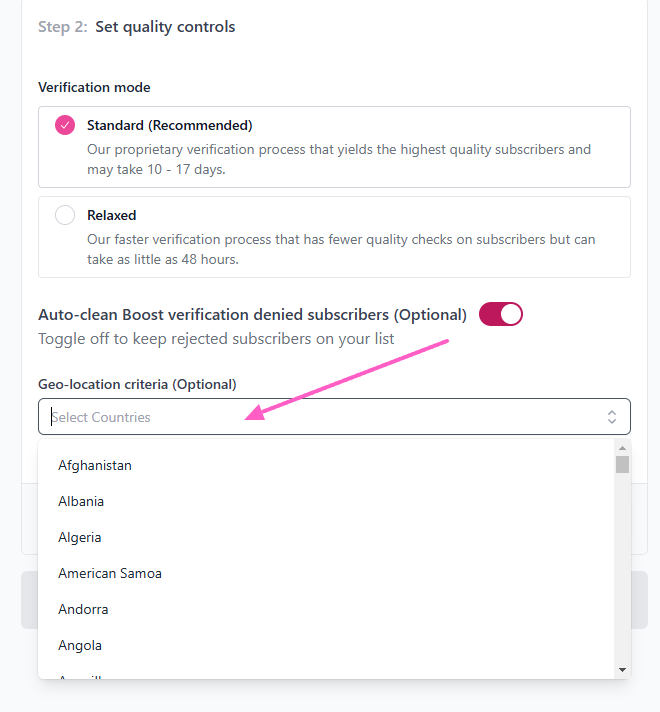Select Angola in the country list

coord(80,645)
